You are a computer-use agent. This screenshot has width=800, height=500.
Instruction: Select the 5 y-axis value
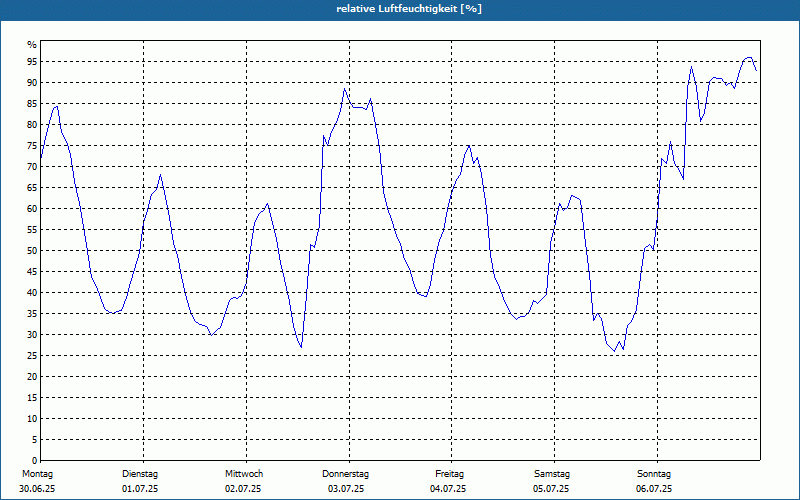[x=34, y=440]
